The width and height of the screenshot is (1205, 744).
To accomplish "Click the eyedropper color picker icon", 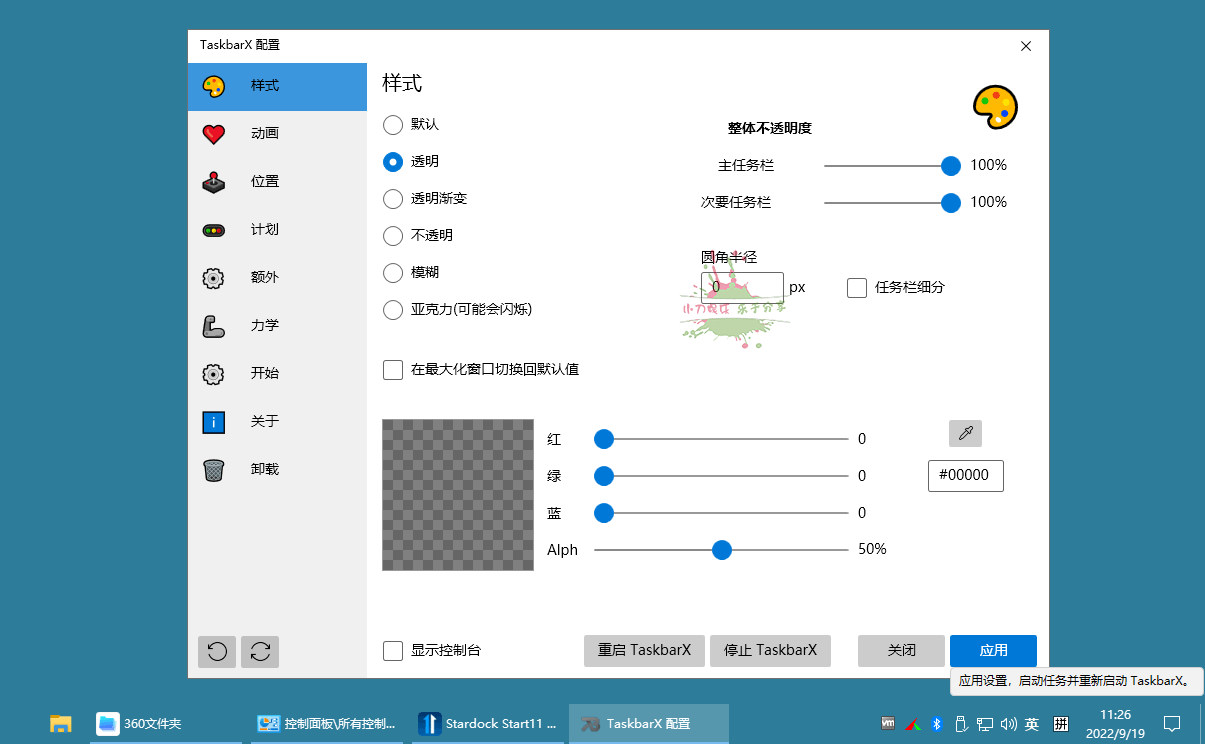I will coord(965,433).
